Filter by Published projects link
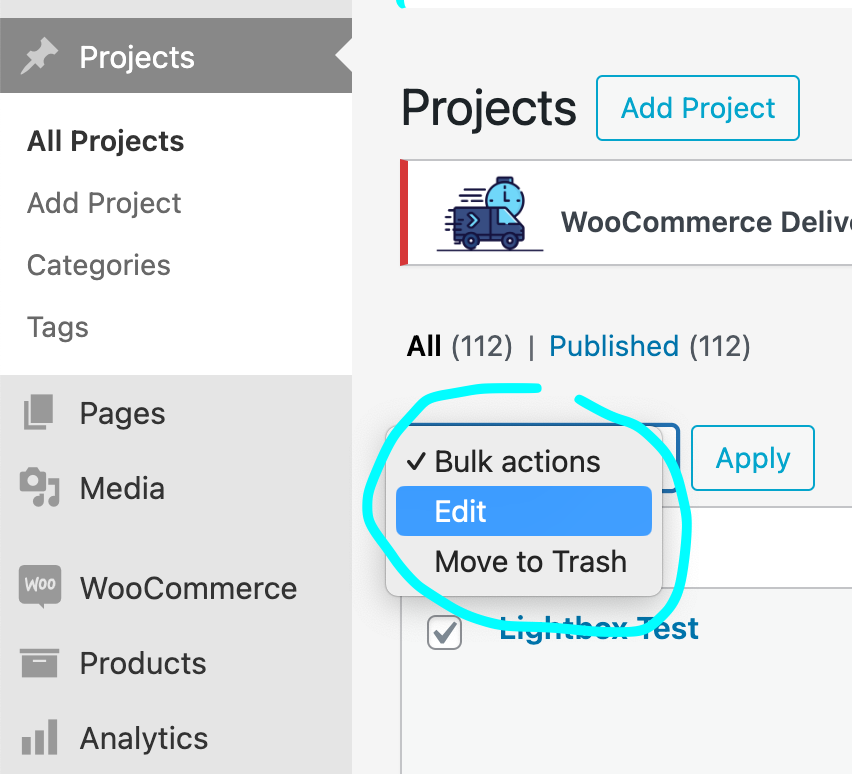This screenshot has width=852, height=774. coord(613,346)
